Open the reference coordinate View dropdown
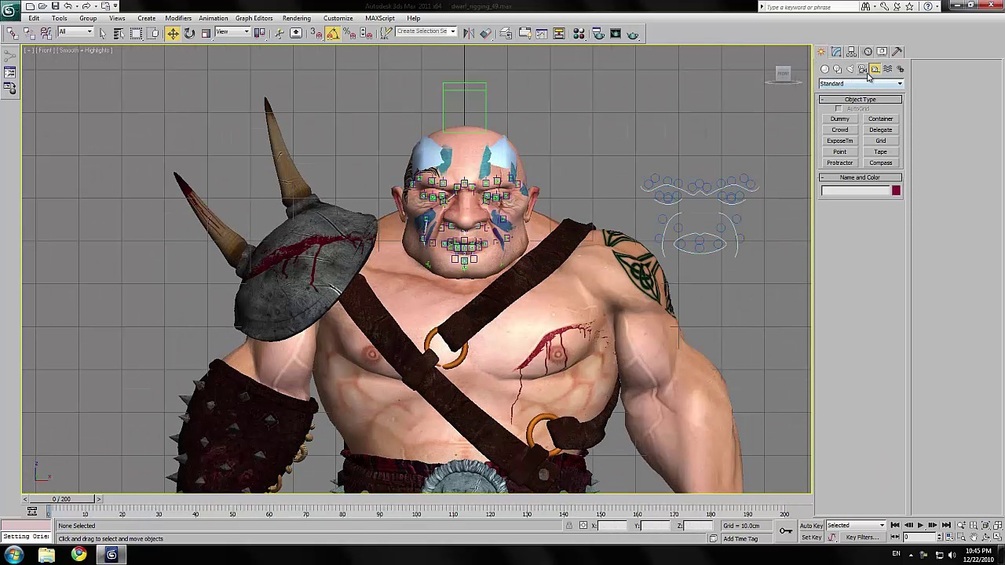Viewport: 1005px width, 565px height. tap(232, 31)
